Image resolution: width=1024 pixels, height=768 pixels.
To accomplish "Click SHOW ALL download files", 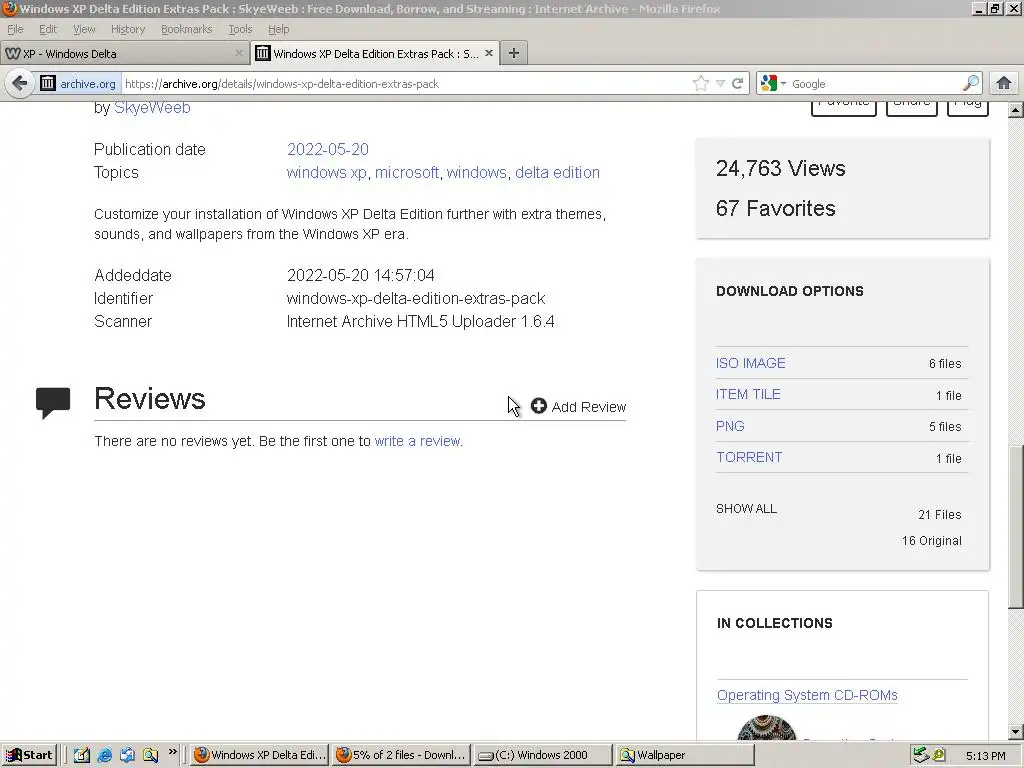I will pos(746,509).
